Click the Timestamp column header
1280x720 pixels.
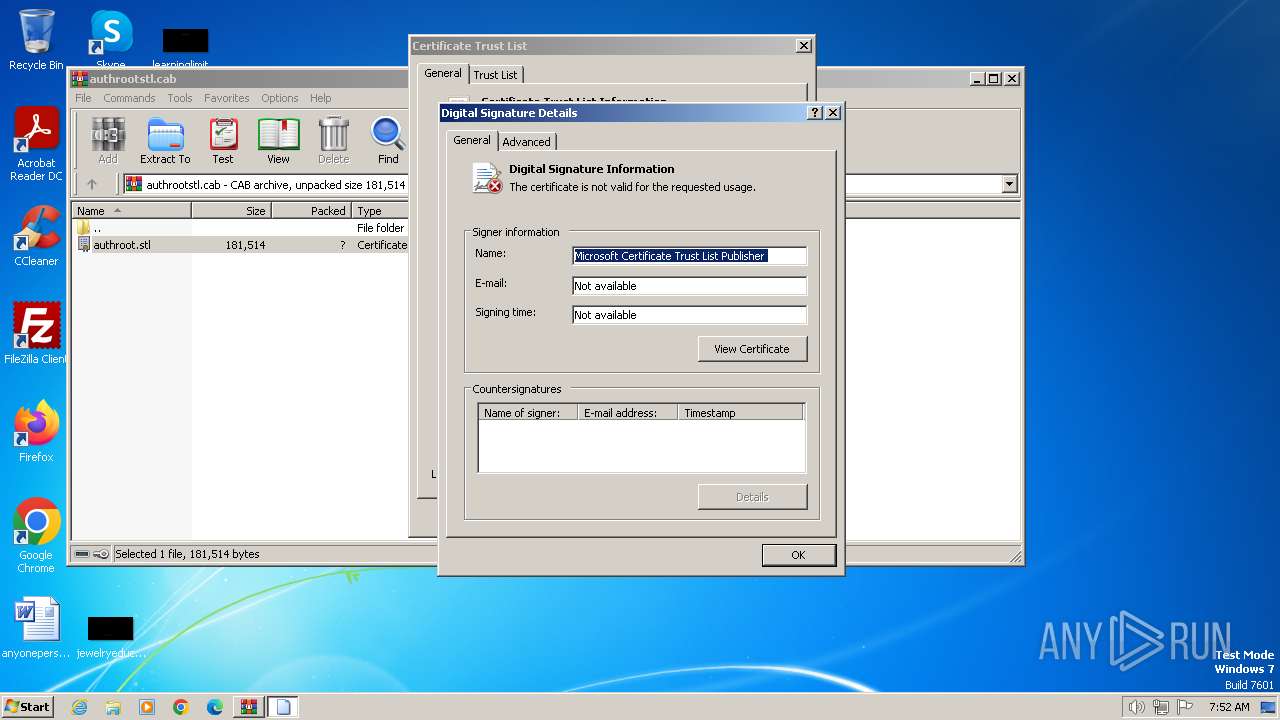(x=740, y=413)
